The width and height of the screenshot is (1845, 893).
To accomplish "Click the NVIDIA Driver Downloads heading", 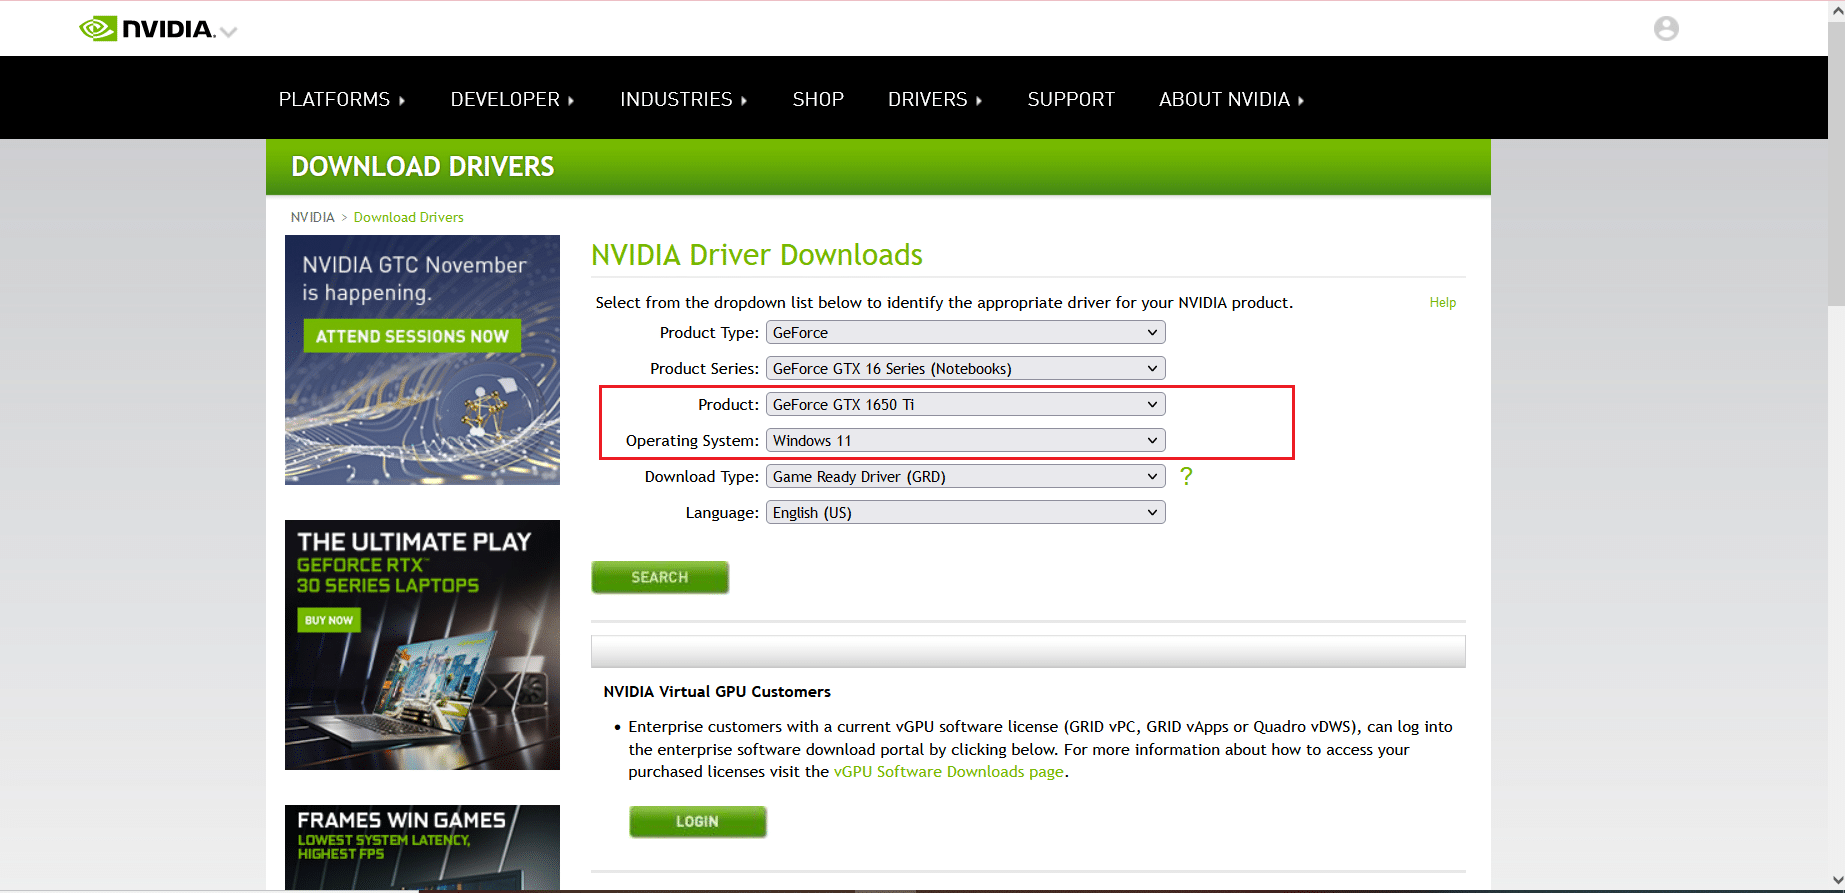I will [x=757, y=255].
